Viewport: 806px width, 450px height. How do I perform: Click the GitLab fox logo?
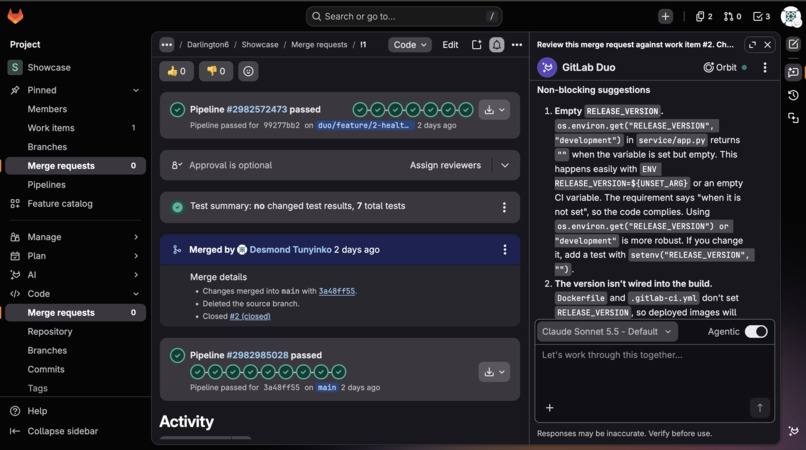pyautogui.click(x=15, y=16)
